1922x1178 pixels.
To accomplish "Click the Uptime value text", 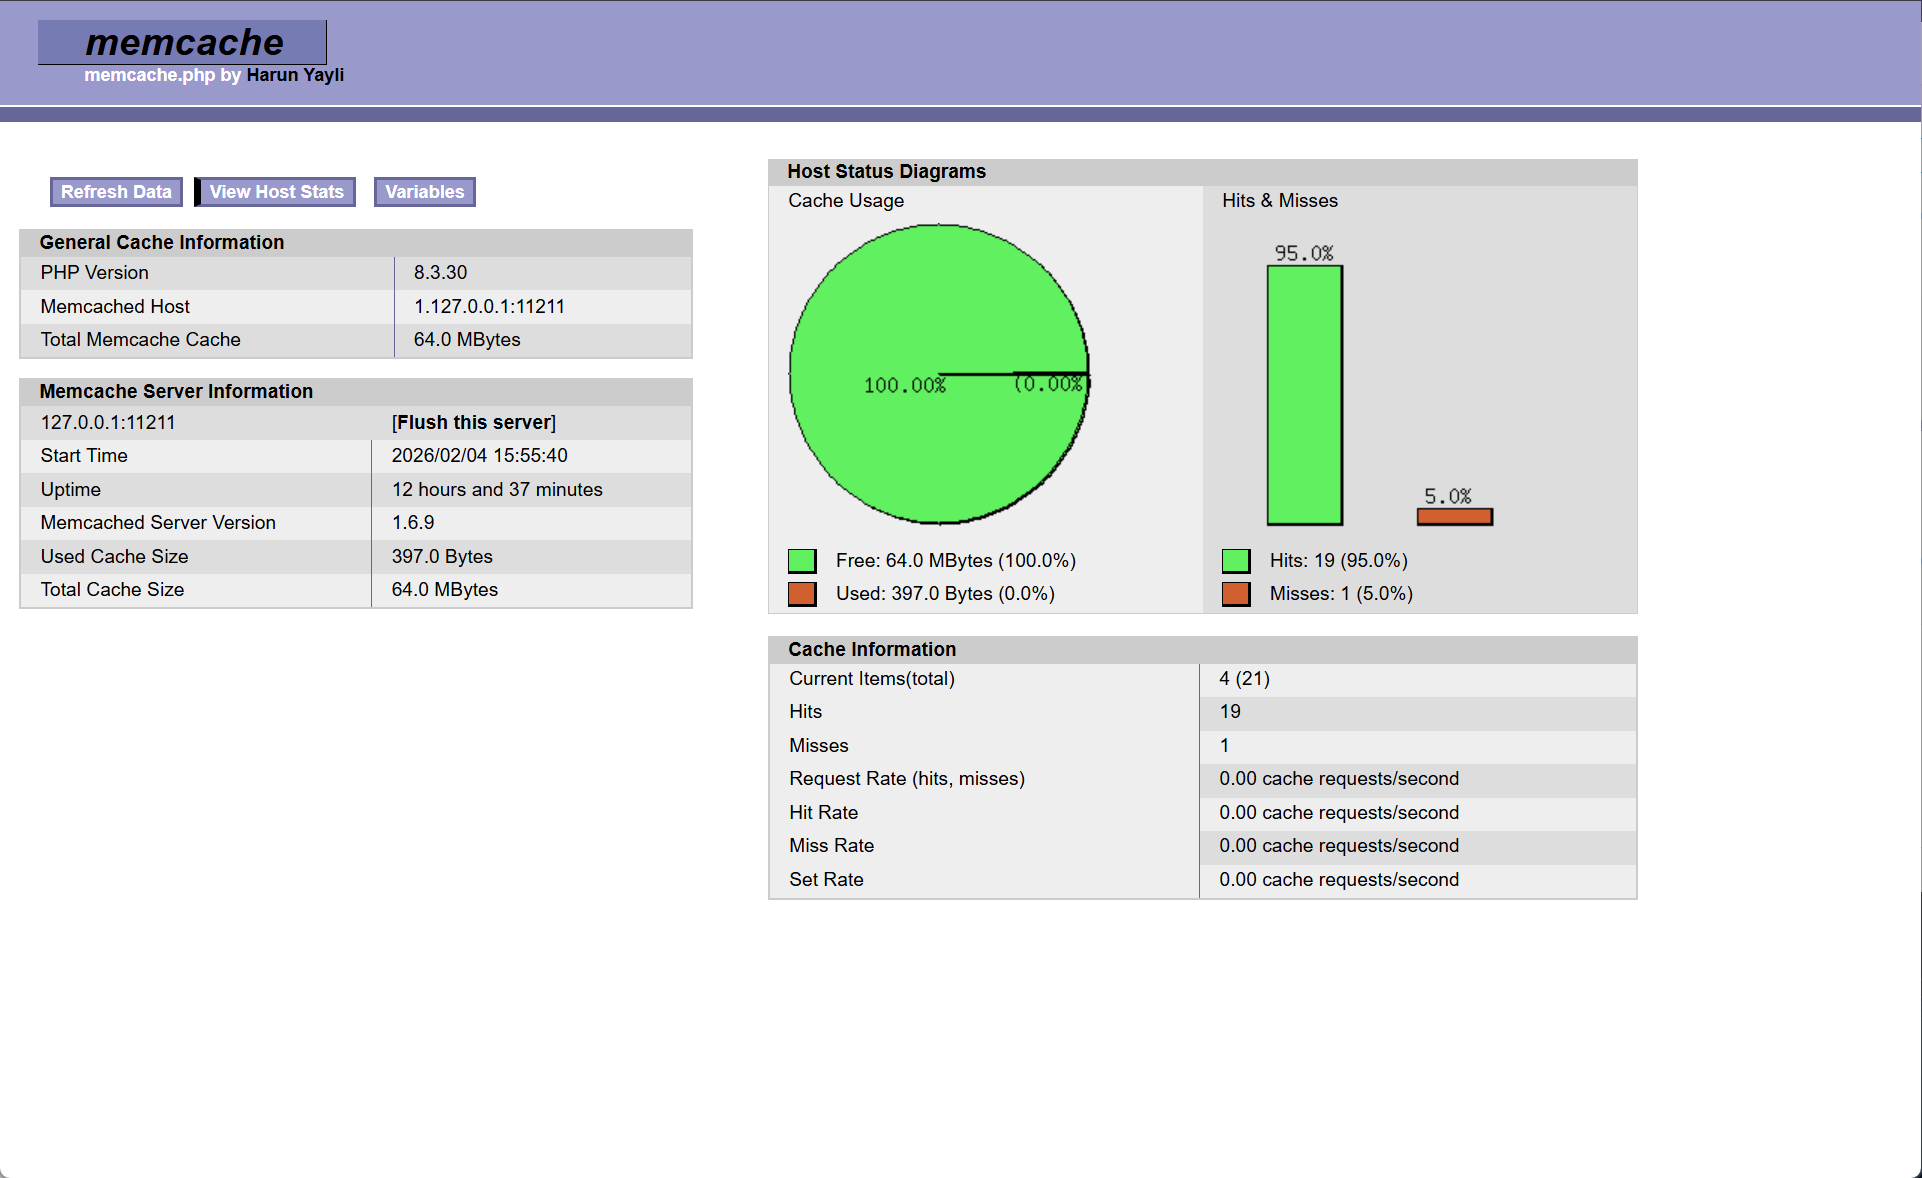I will [497, 489].
